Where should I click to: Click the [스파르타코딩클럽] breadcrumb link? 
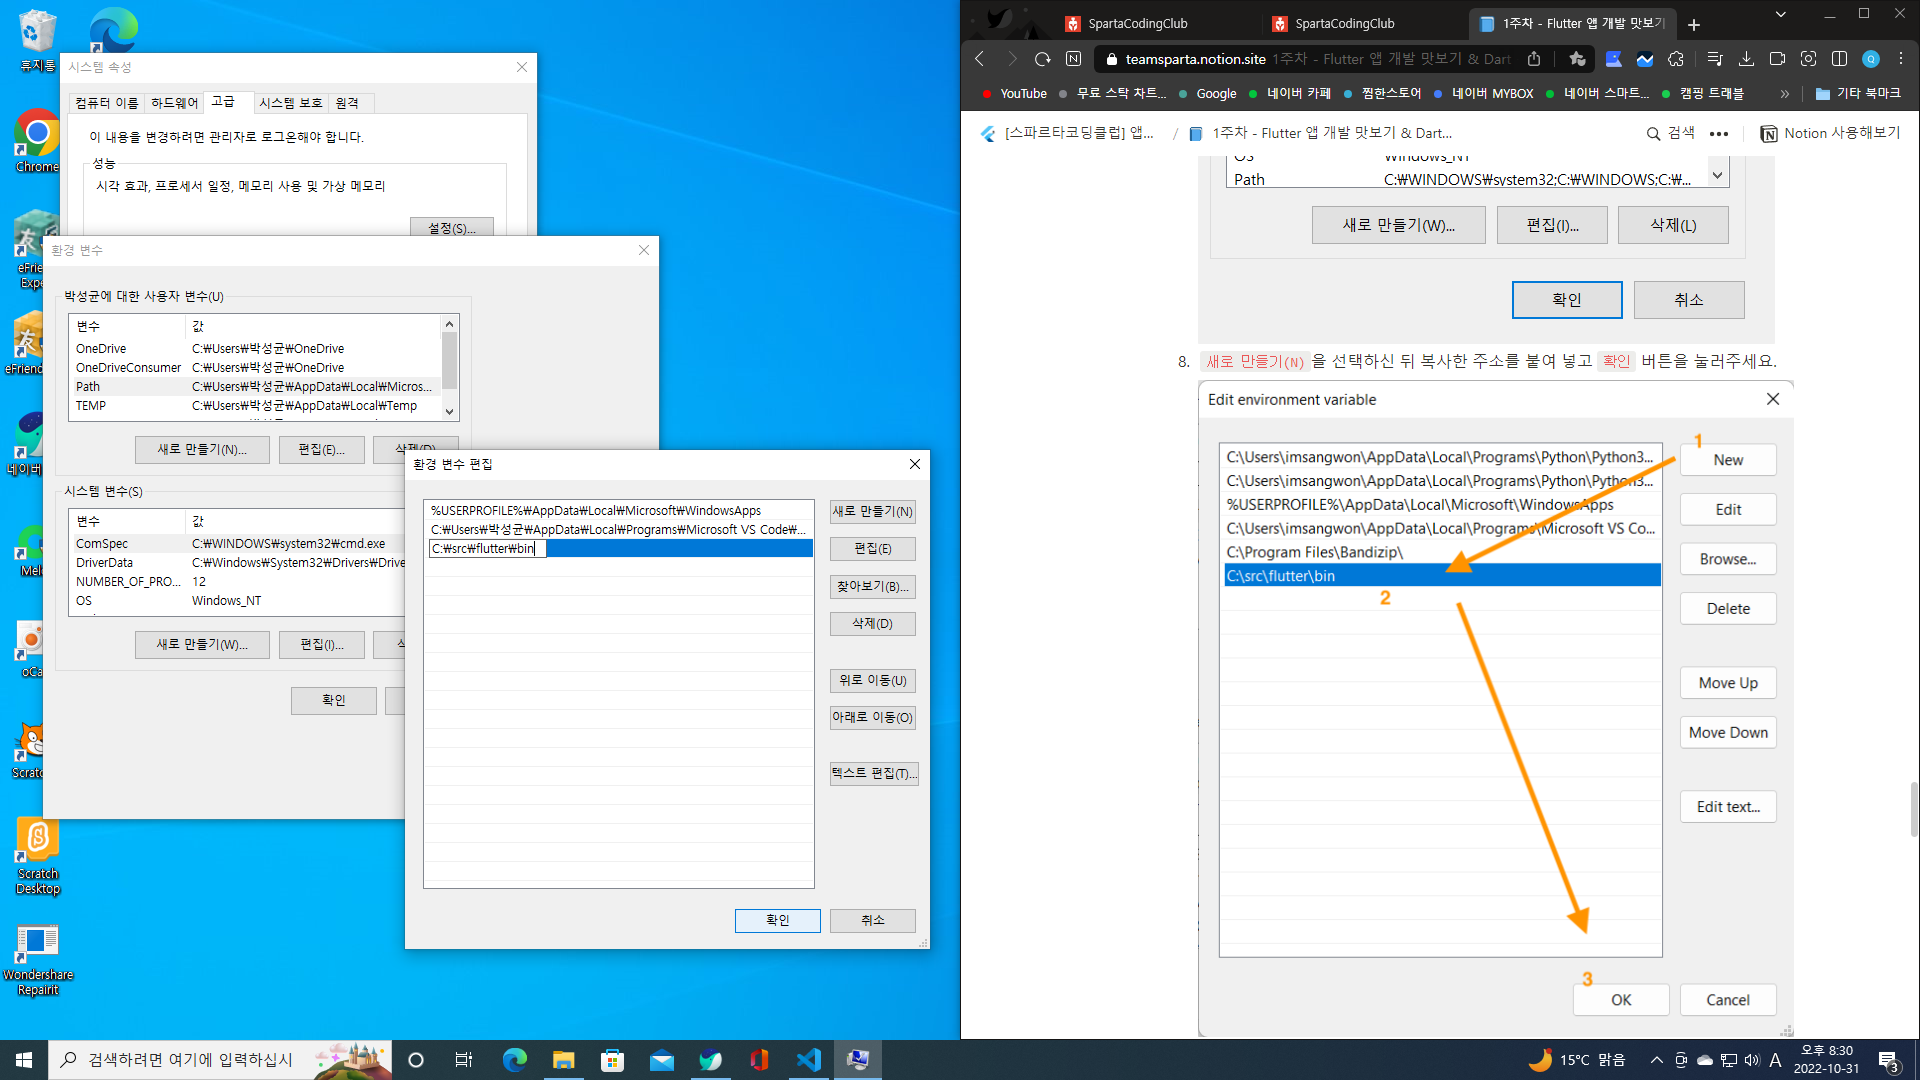(1068, 133)
